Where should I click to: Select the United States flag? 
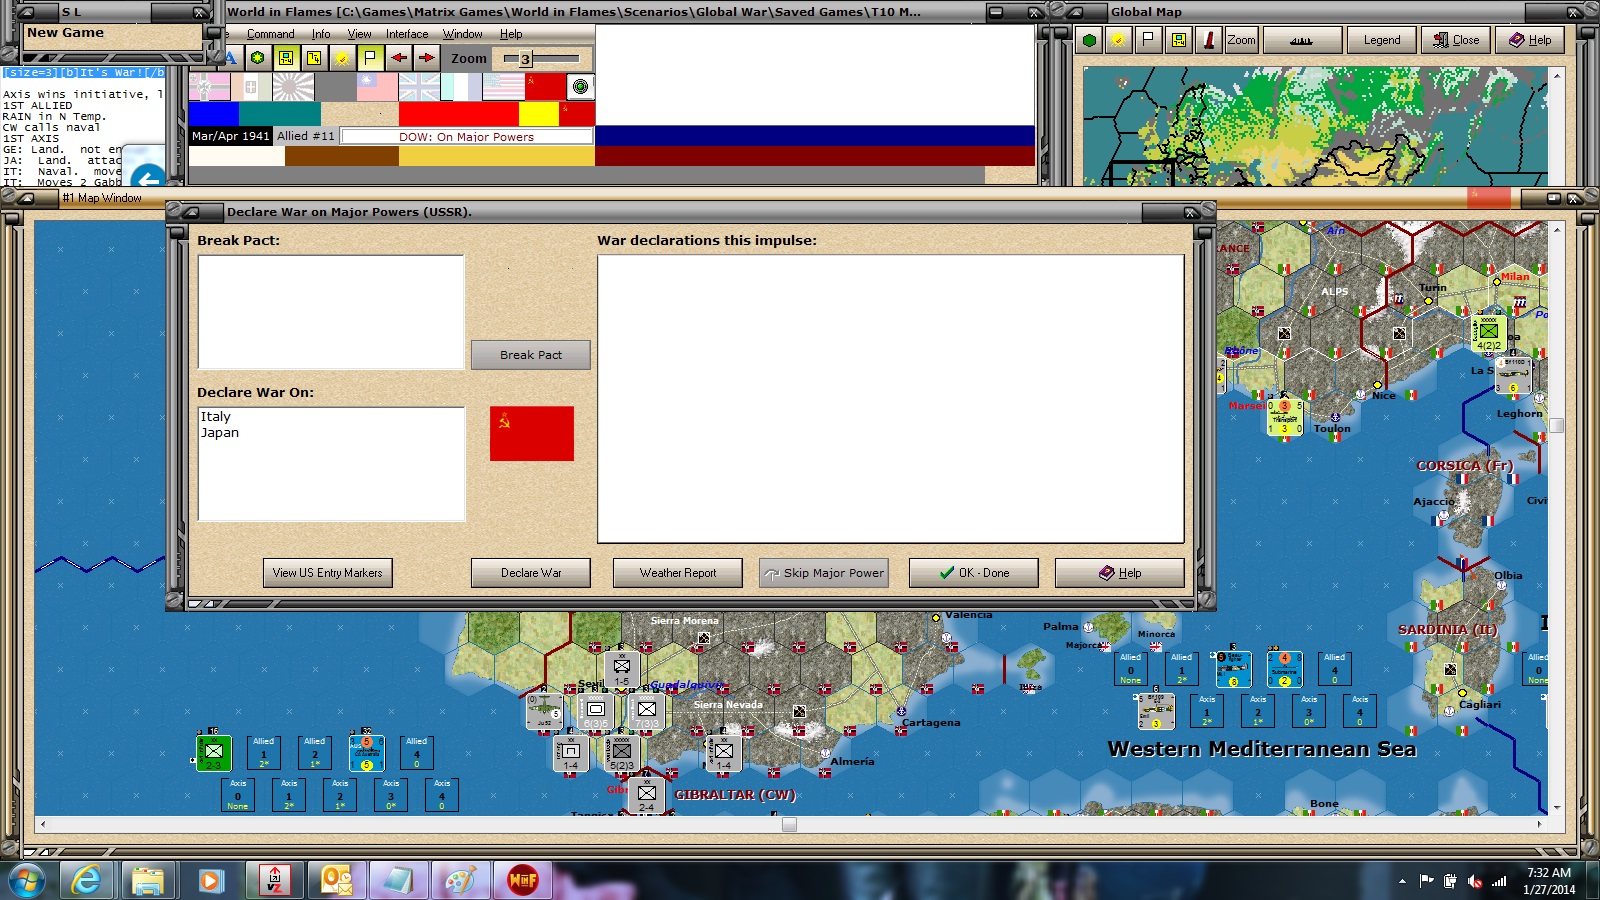[x=503, y=87]
